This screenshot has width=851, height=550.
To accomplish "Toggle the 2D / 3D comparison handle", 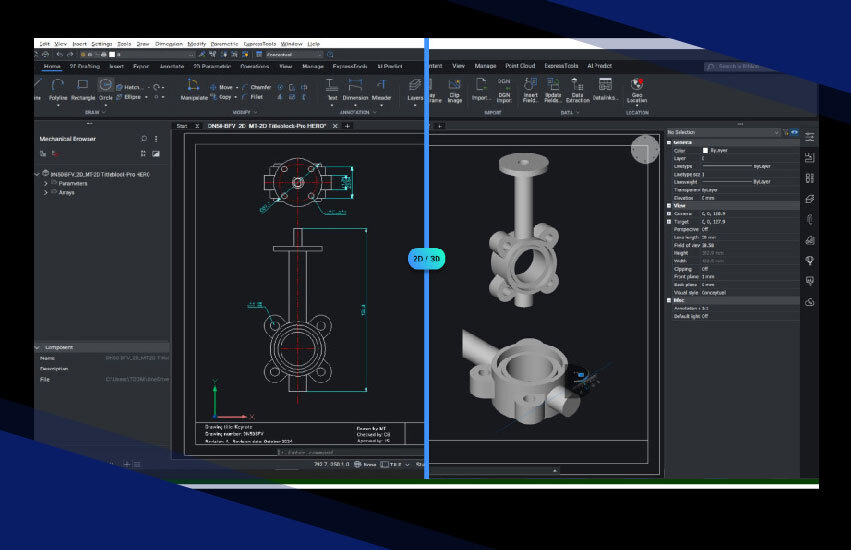I will coord(427,258).
